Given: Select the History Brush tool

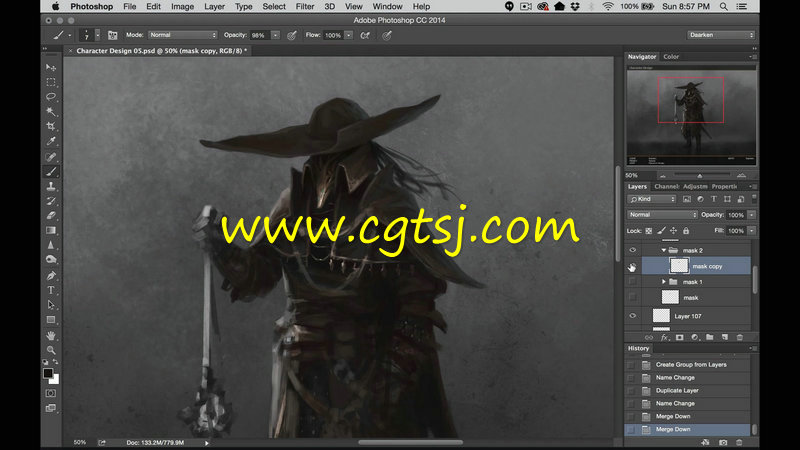Looking at the screenshot, I should click(x=51, y=201).
